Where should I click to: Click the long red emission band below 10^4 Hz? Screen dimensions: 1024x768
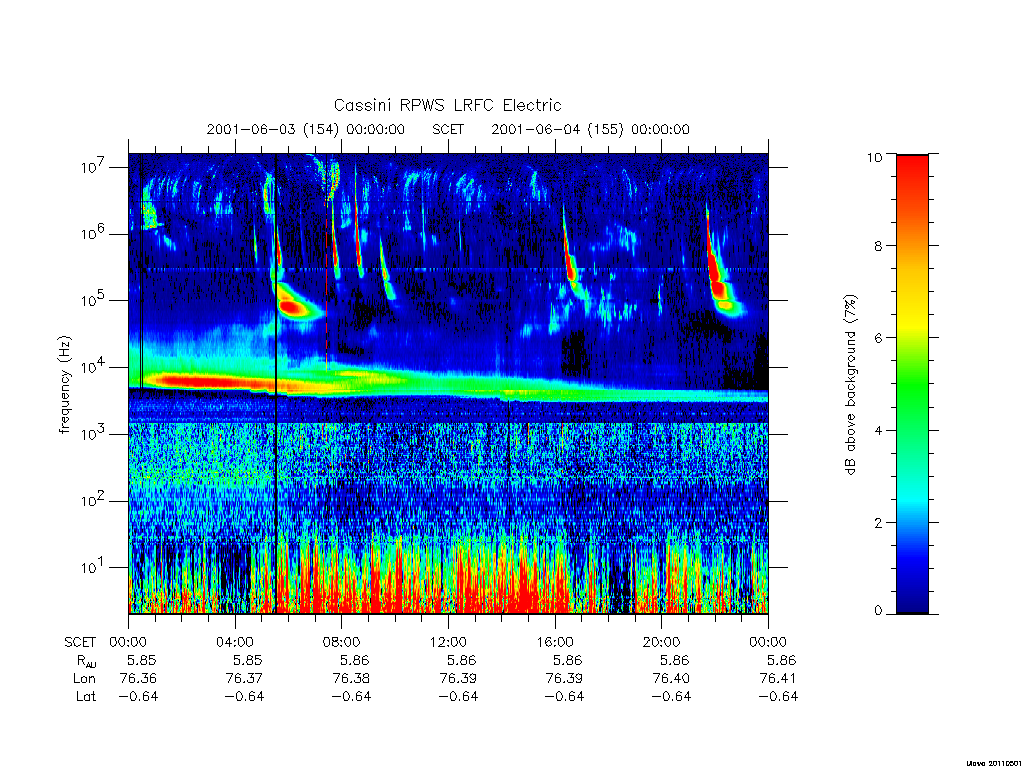click(x=209, y=381)
